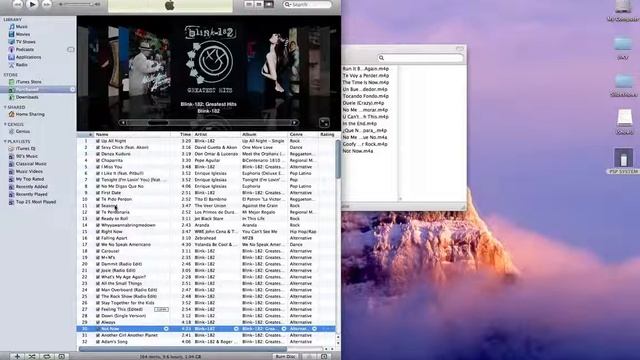This screenshot has width=640, height=360.
Task: Click the arrow beside selected Blink-182 artist
Action: click(x=236, y=329)
